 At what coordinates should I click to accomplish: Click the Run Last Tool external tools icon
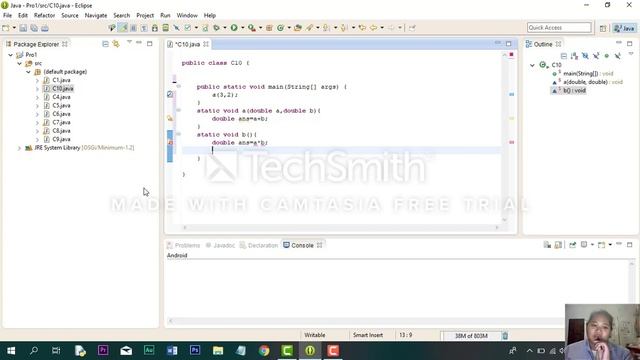(x=252, y=28)
